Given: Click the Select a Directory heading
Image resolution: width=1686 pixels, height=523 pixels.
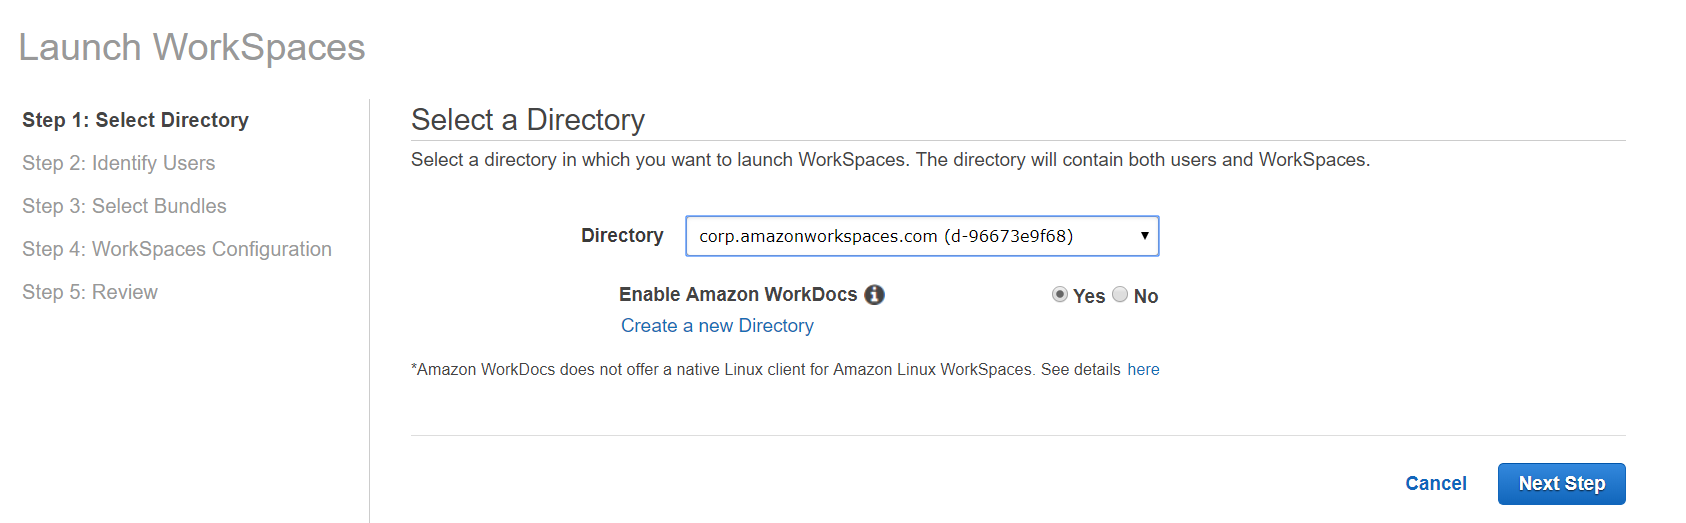Looking at the screenshot, I should 528,120.
